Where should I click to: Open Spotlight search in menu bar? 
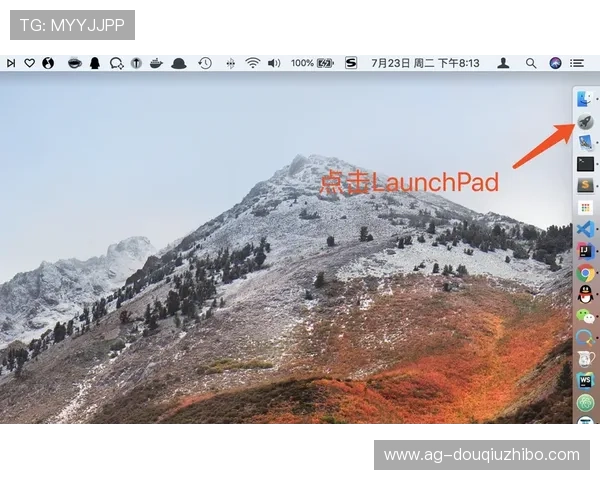[x=530, y=63]
